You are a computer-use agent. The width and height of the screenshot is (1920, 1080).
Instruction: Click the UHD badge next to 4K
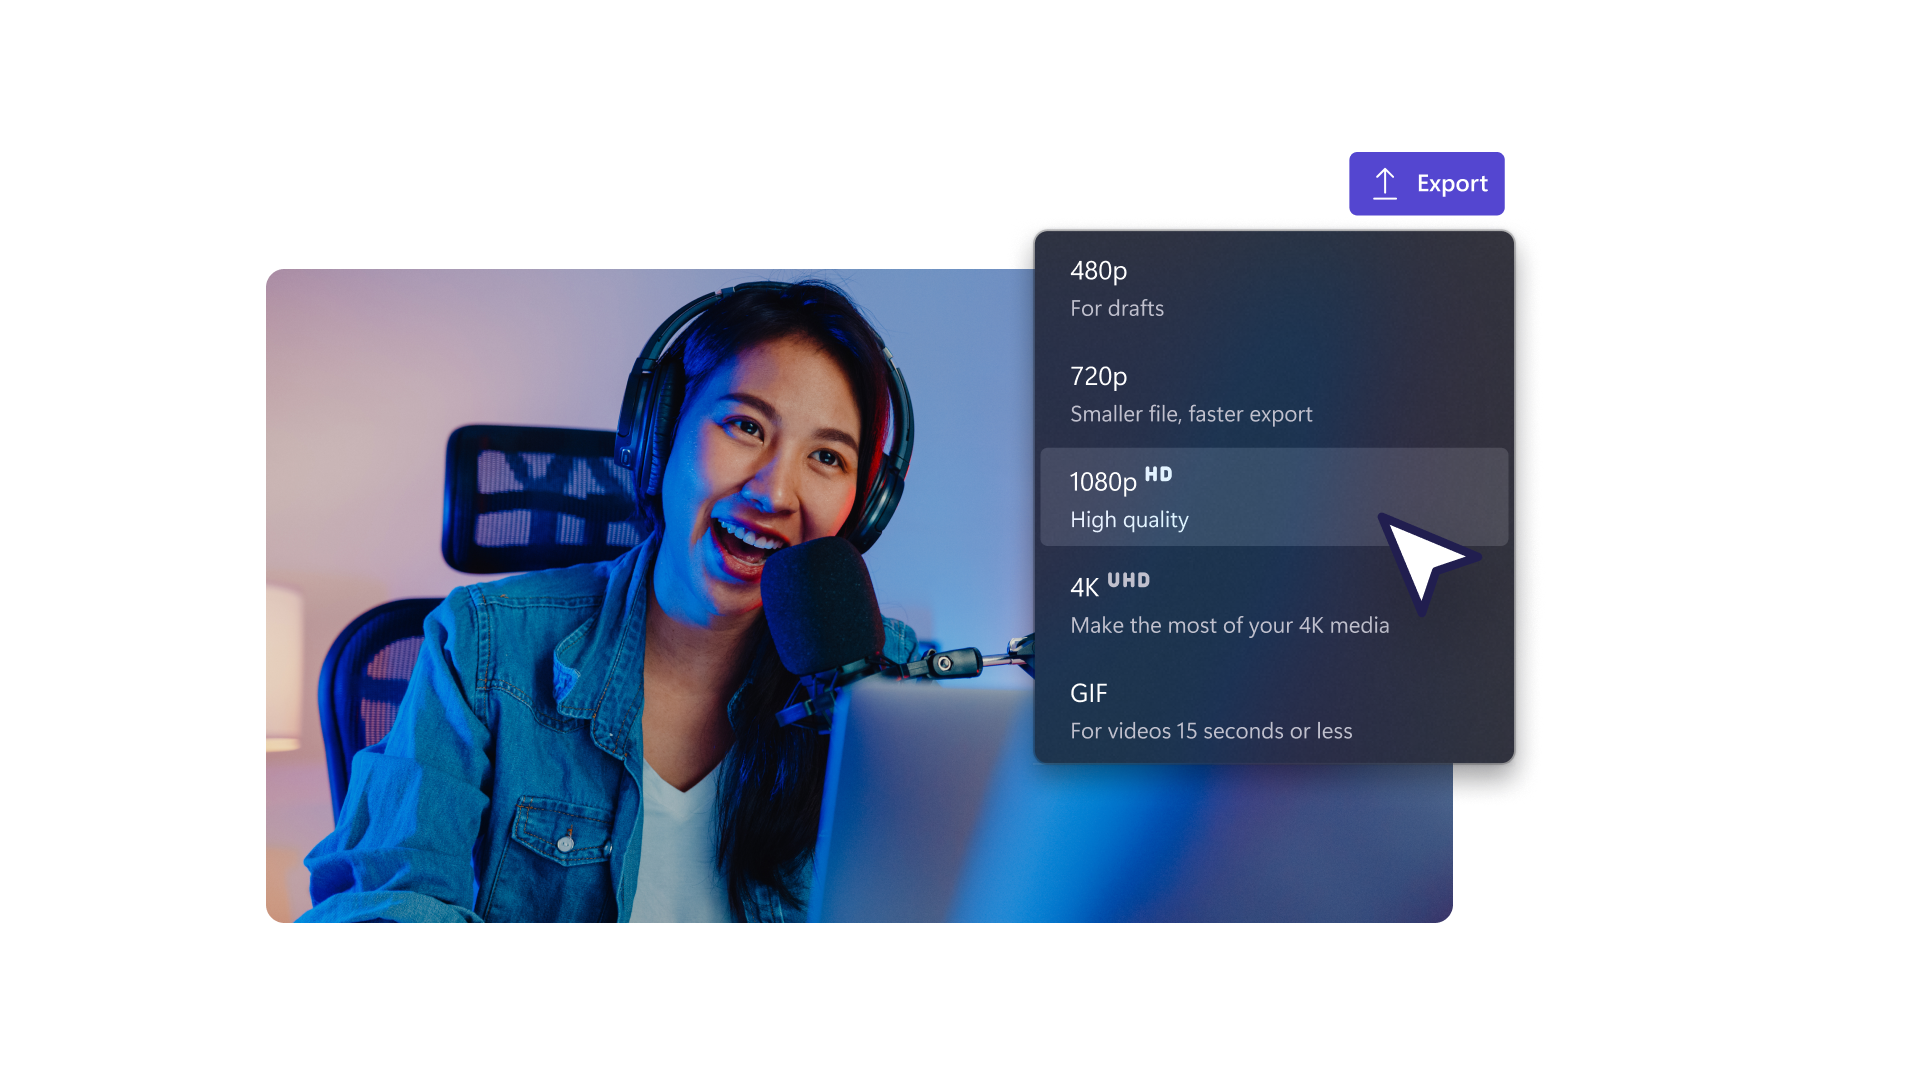coord(1128,580)
